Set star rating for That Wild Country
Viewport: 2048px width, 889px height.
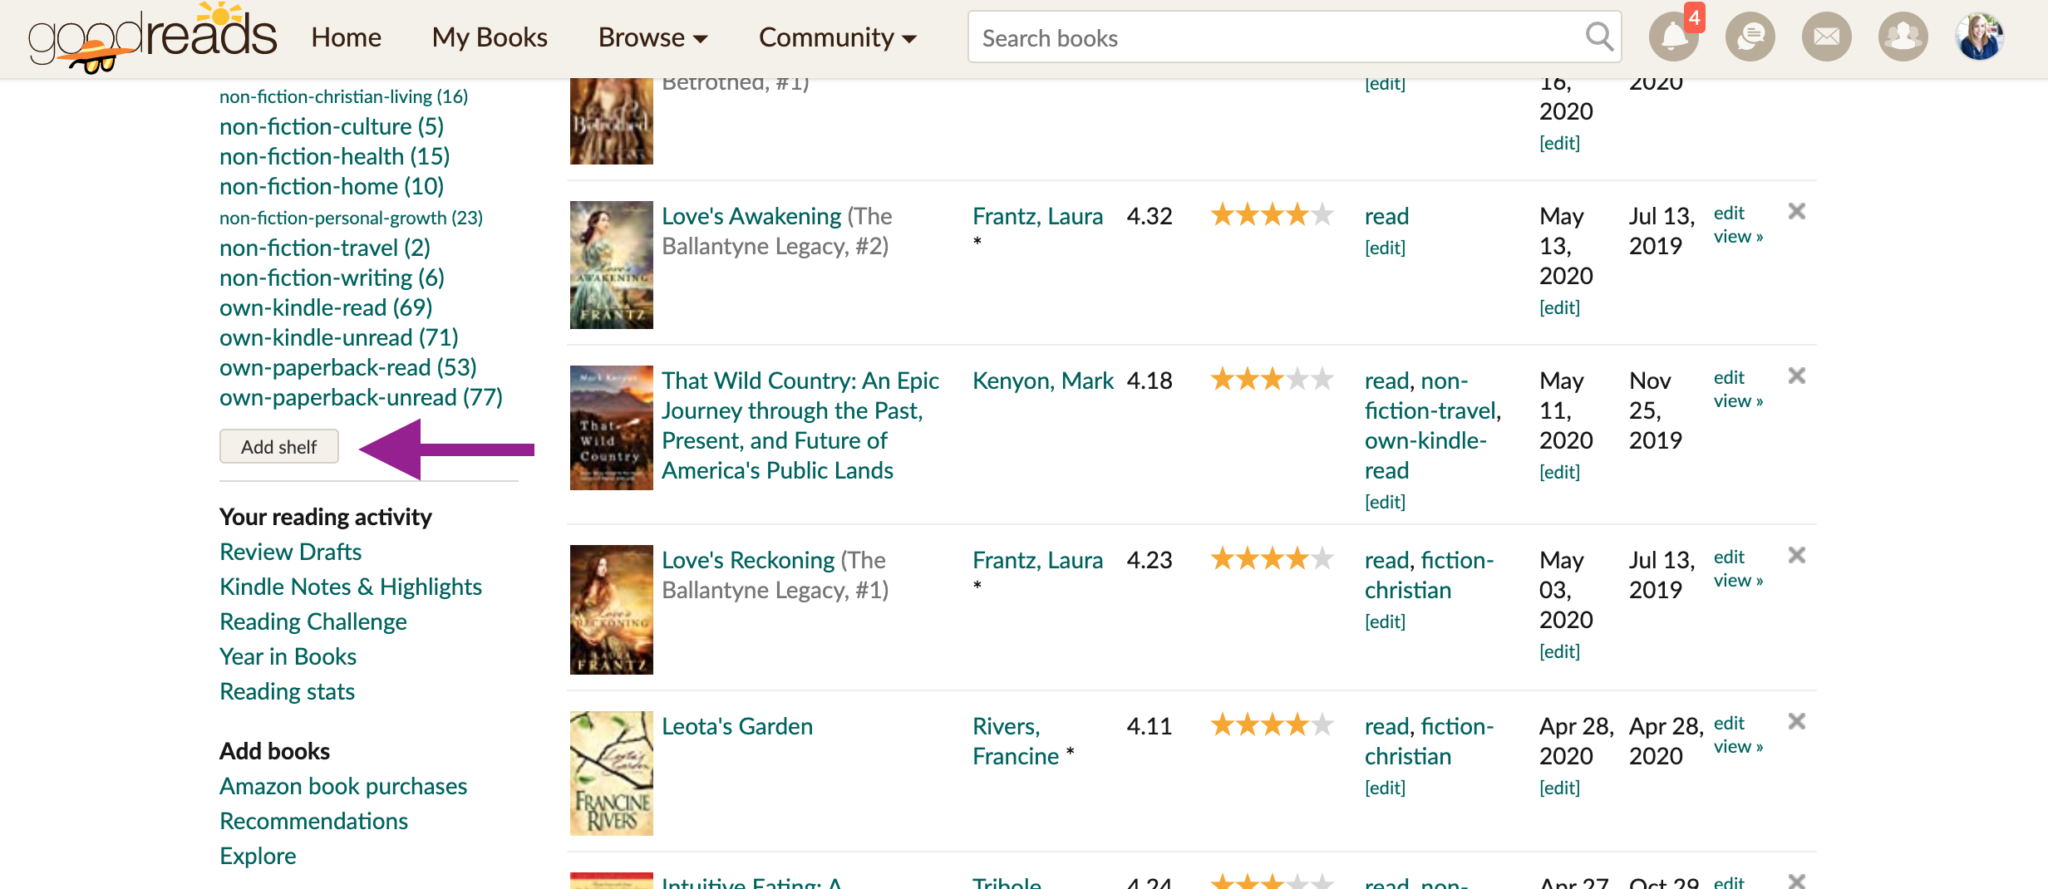click(x=1271, y=380)
